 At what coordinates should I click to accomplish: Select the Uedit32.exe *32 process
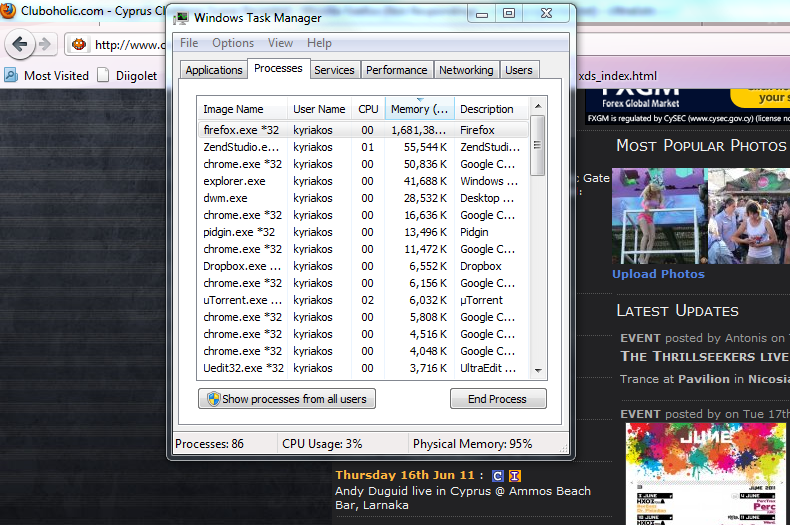(363, 368)
